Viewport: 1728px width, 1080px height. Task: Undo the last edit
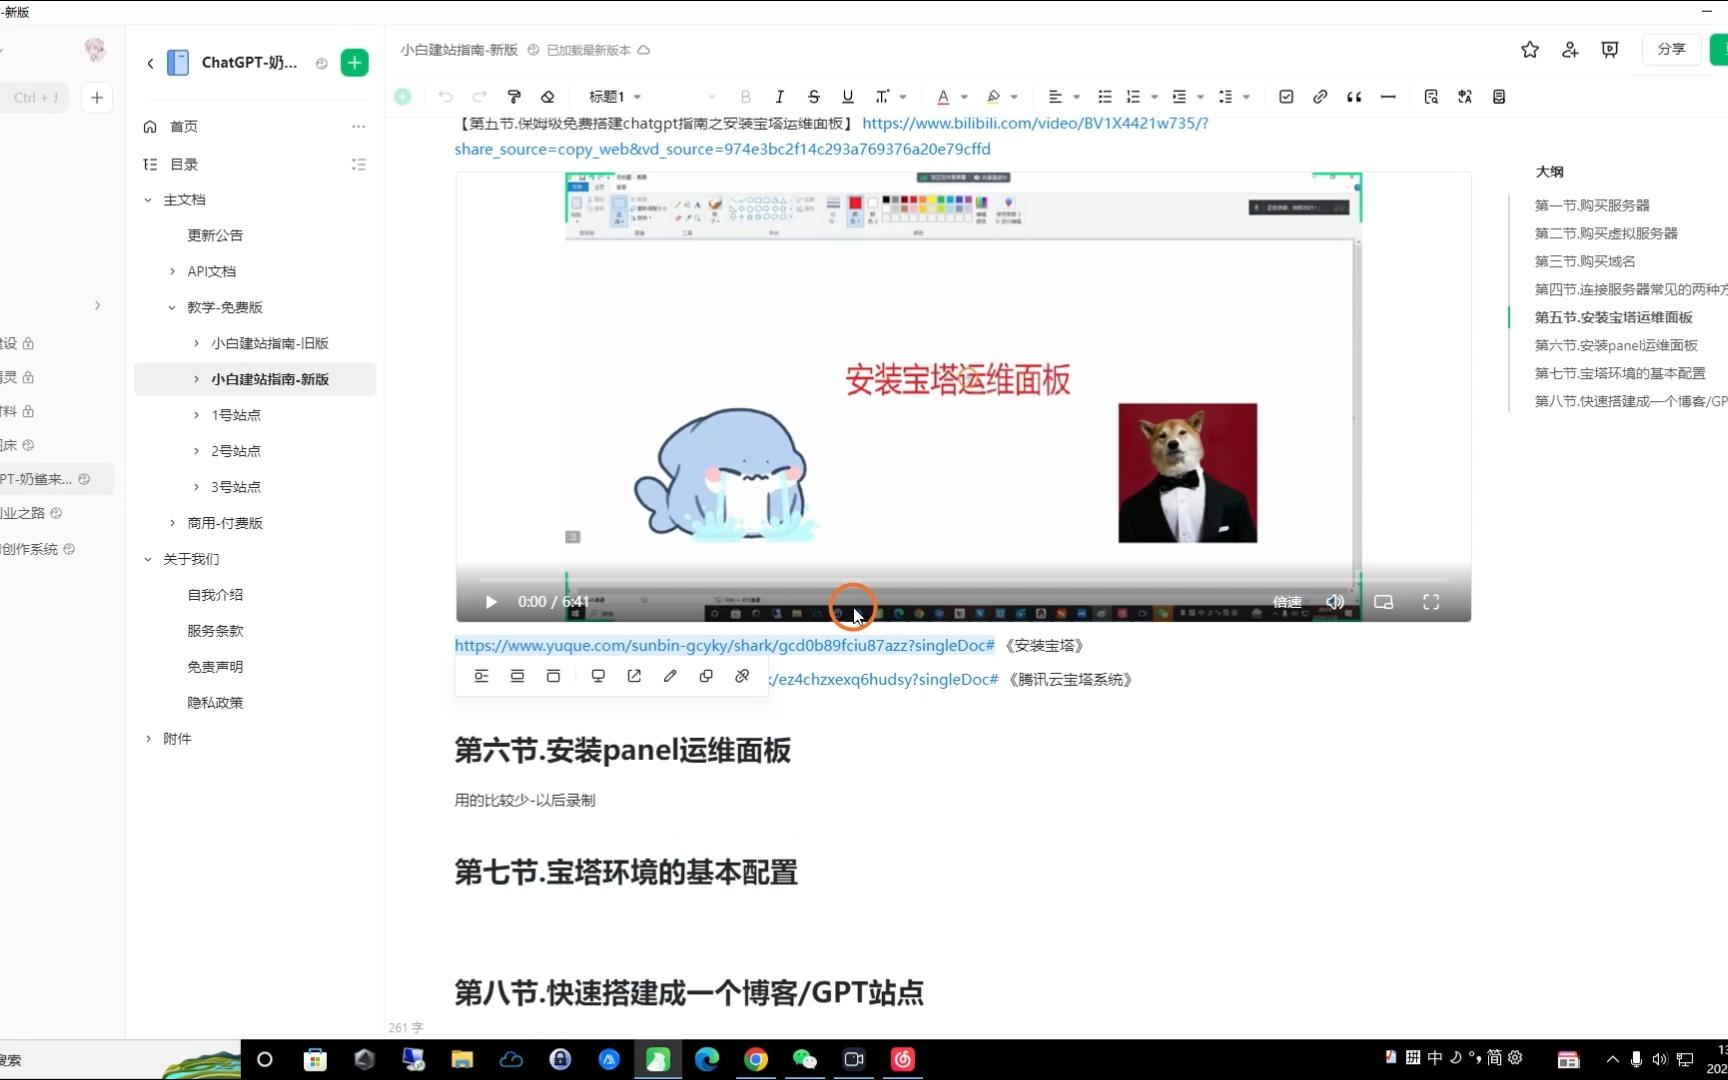point(445,97)
